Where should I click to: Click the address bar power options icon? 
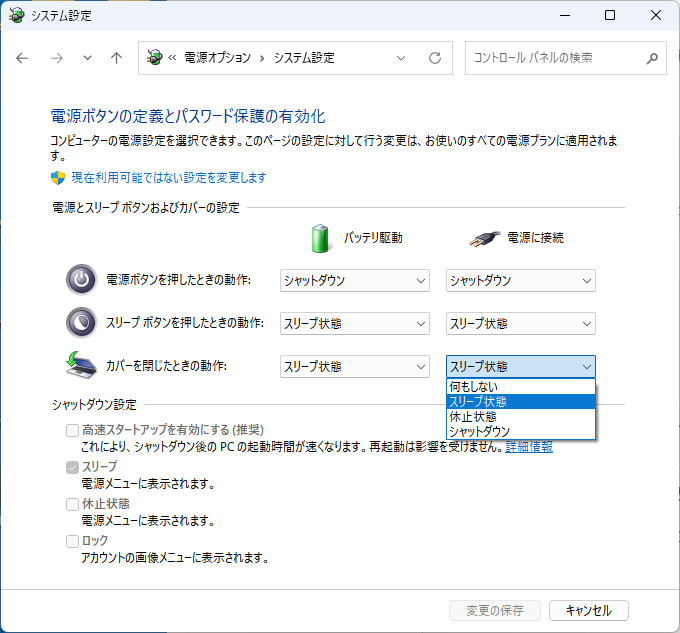pos(154,57)
